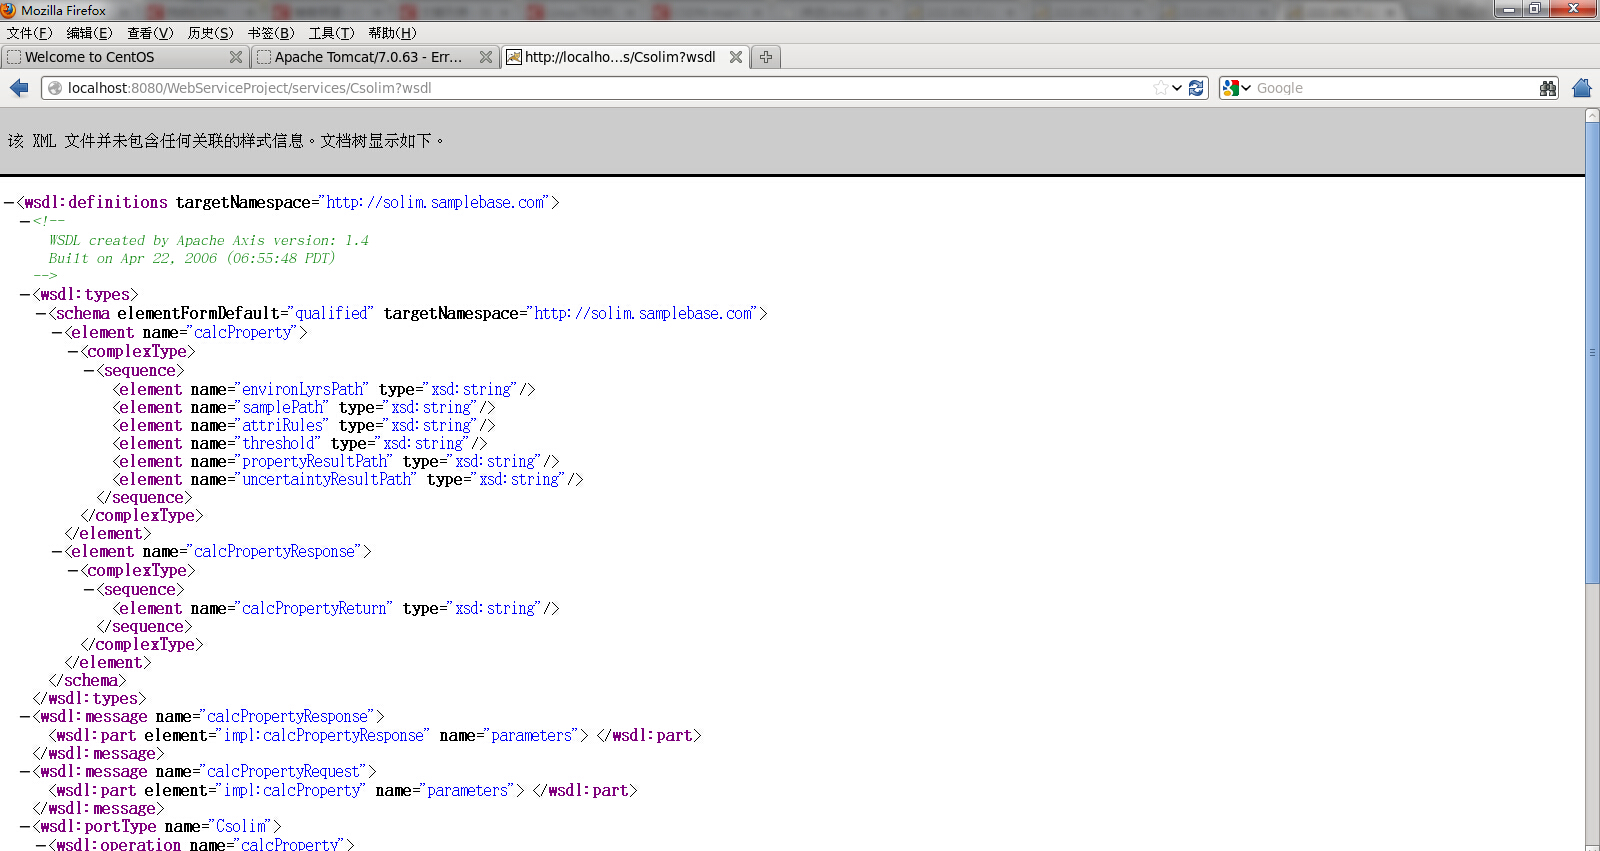Close the Apache Tomcat error tab
Viewport: 1600px width, 851px height.
[x=486, y=57]
